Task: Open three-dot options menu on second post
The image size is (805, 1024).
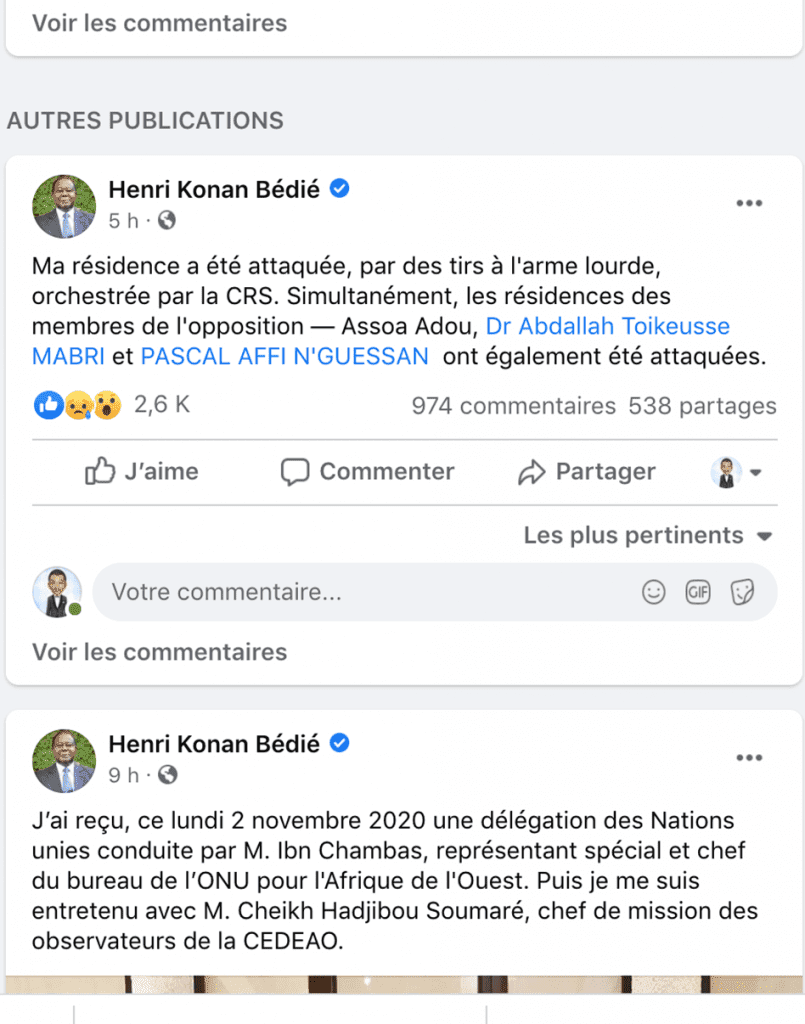Action: coord(749,758)
